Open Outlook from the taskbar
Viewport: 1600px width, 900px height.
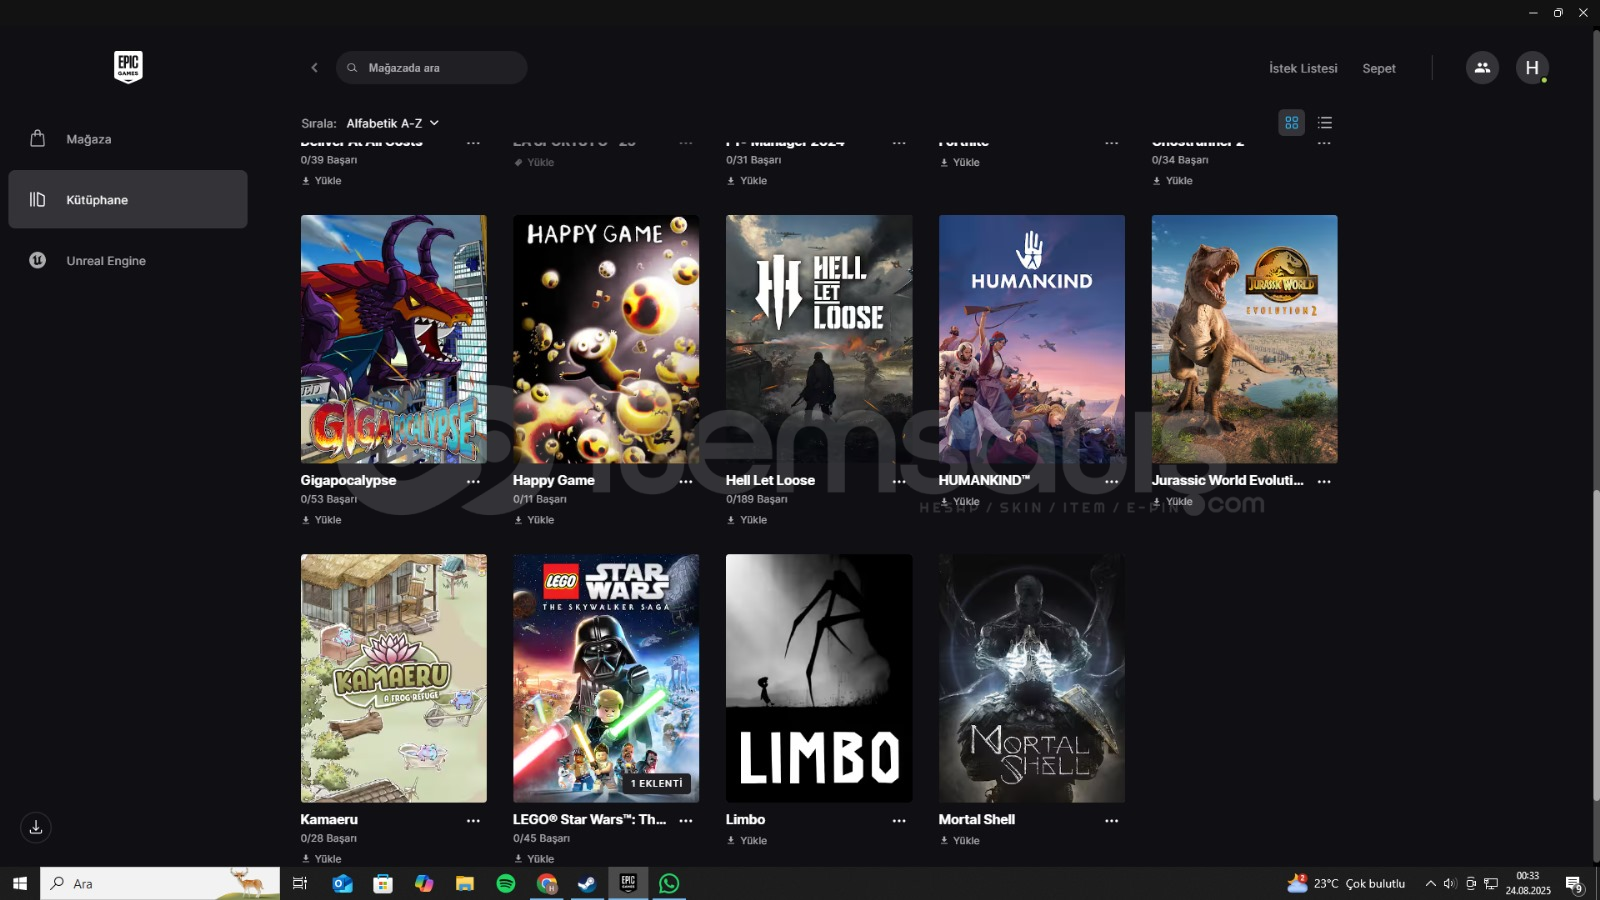(342, 883)
